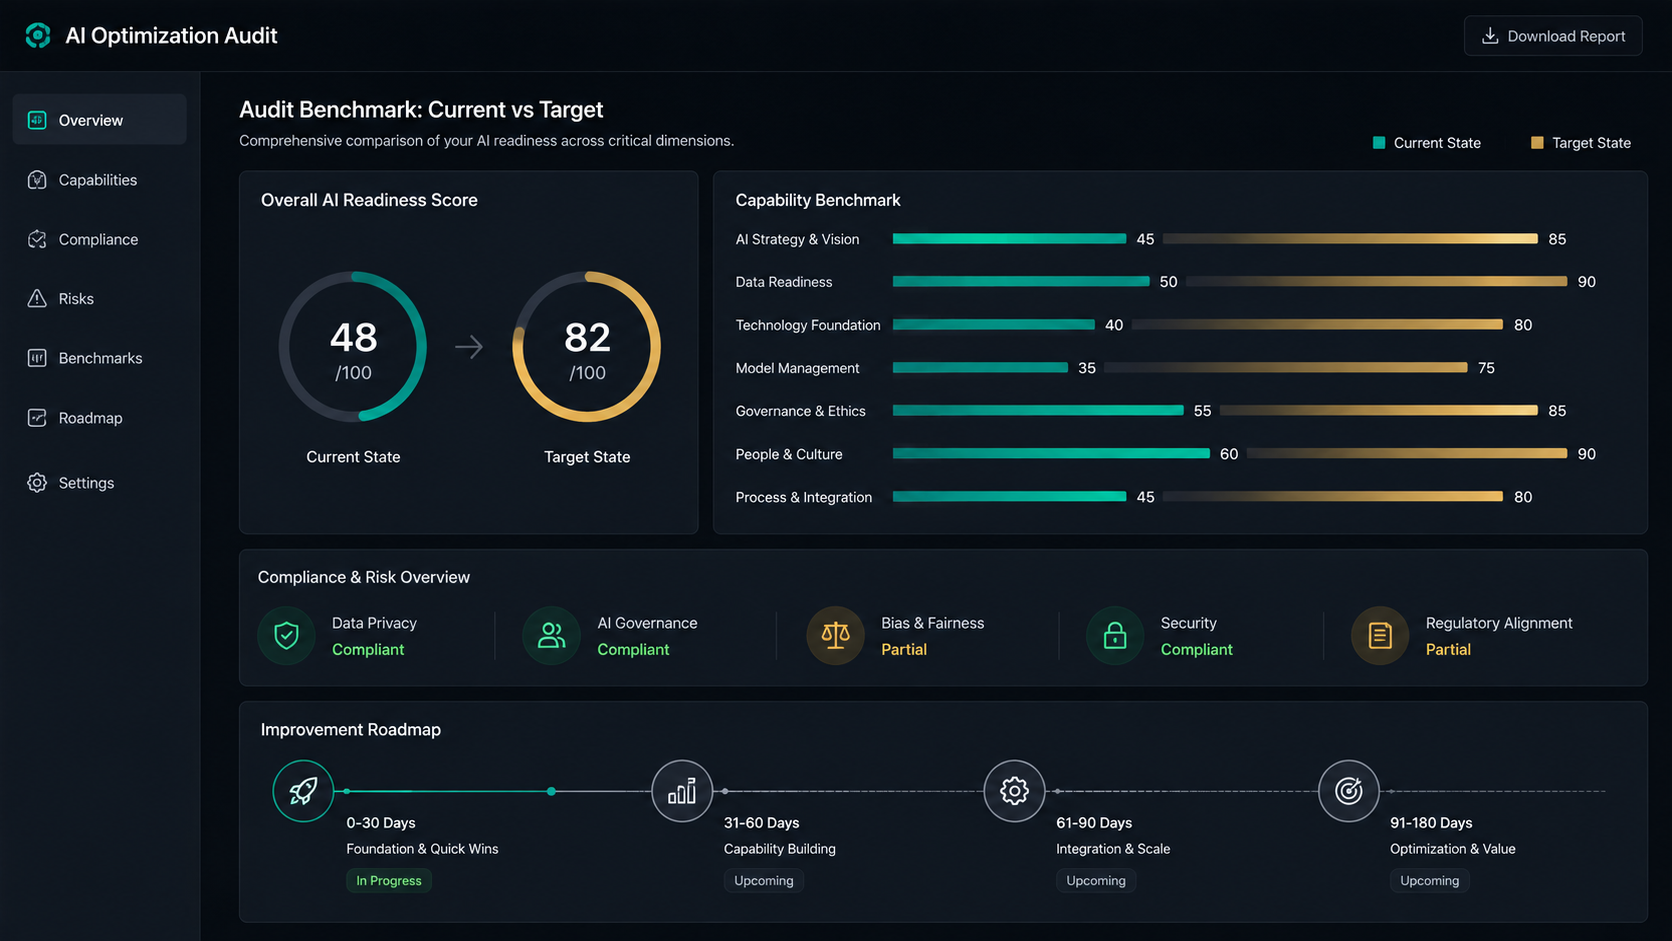Image resolution: width=1672 pixels, height=941 pixels.
Task: Open the Capabilities section
Action: coord(99,180)
